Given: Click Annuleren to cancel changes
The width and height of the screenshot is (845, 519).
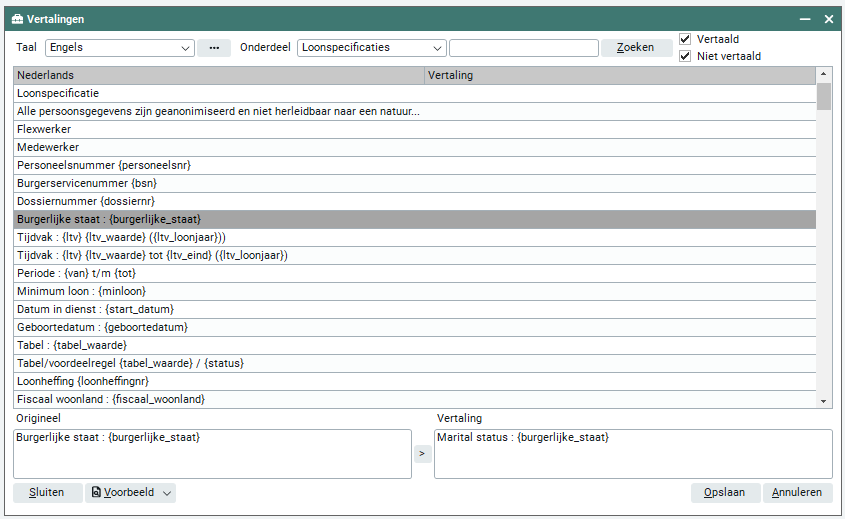Looking at the screenshot, I should point(797,493).
